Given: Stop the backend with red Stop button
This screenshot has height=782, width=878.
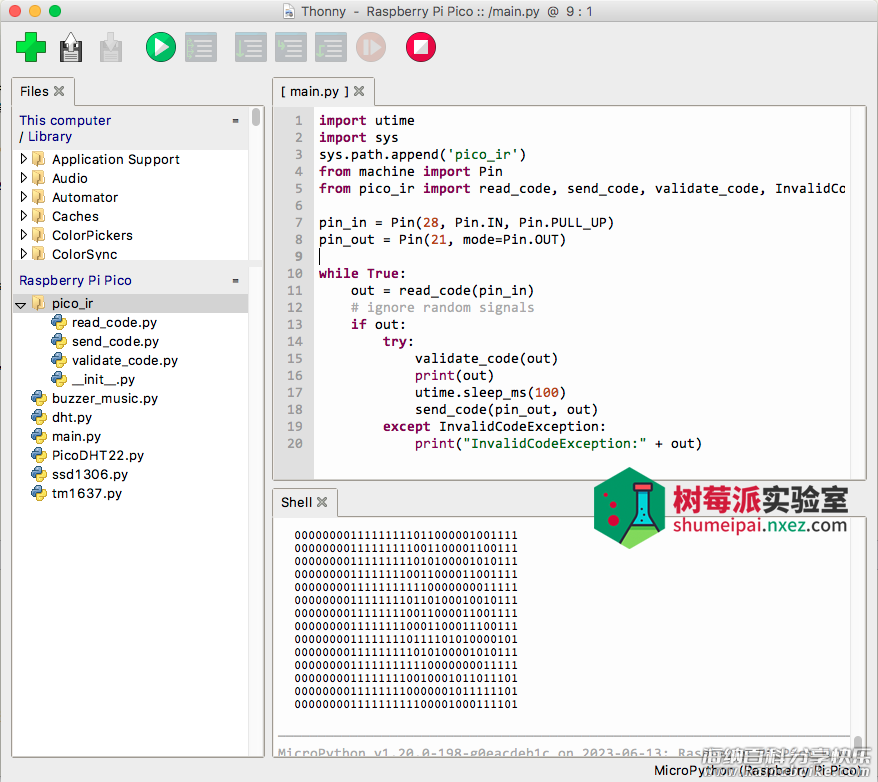Looking at the screenshot, I should coord(421,47).
